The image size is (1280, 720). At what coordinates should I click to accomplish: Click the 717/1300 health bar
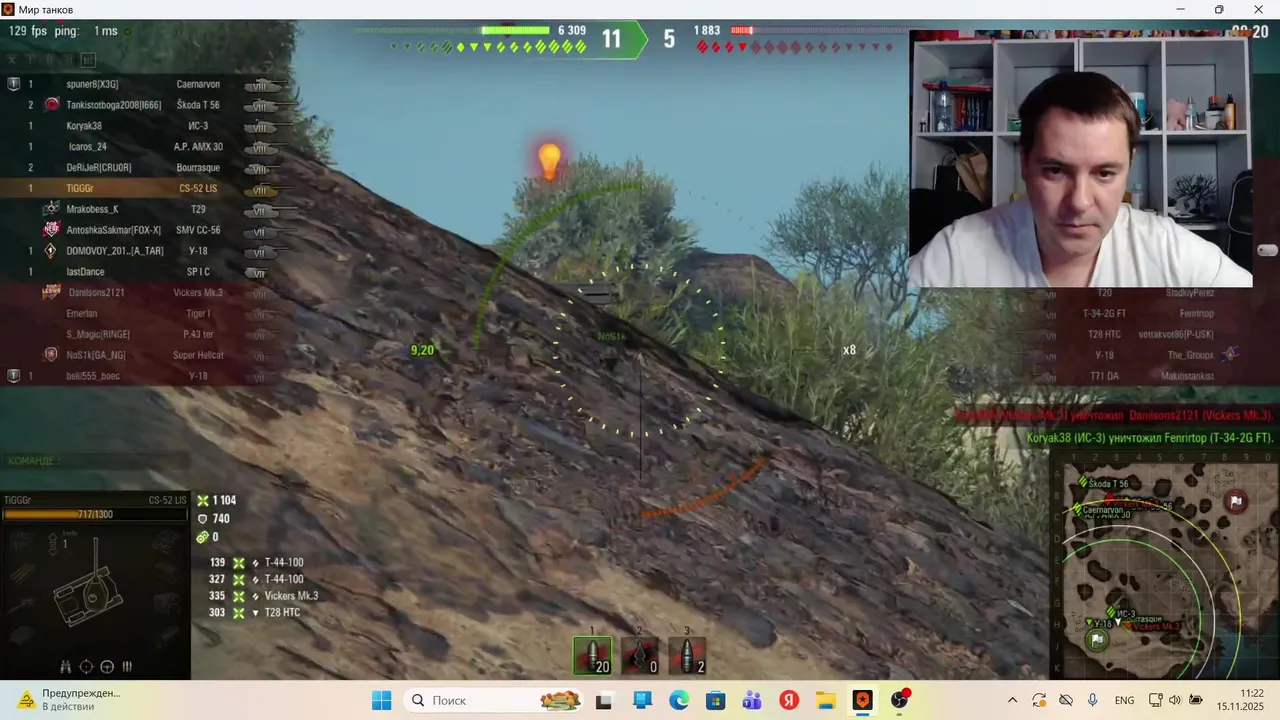[x=94, y=515]
